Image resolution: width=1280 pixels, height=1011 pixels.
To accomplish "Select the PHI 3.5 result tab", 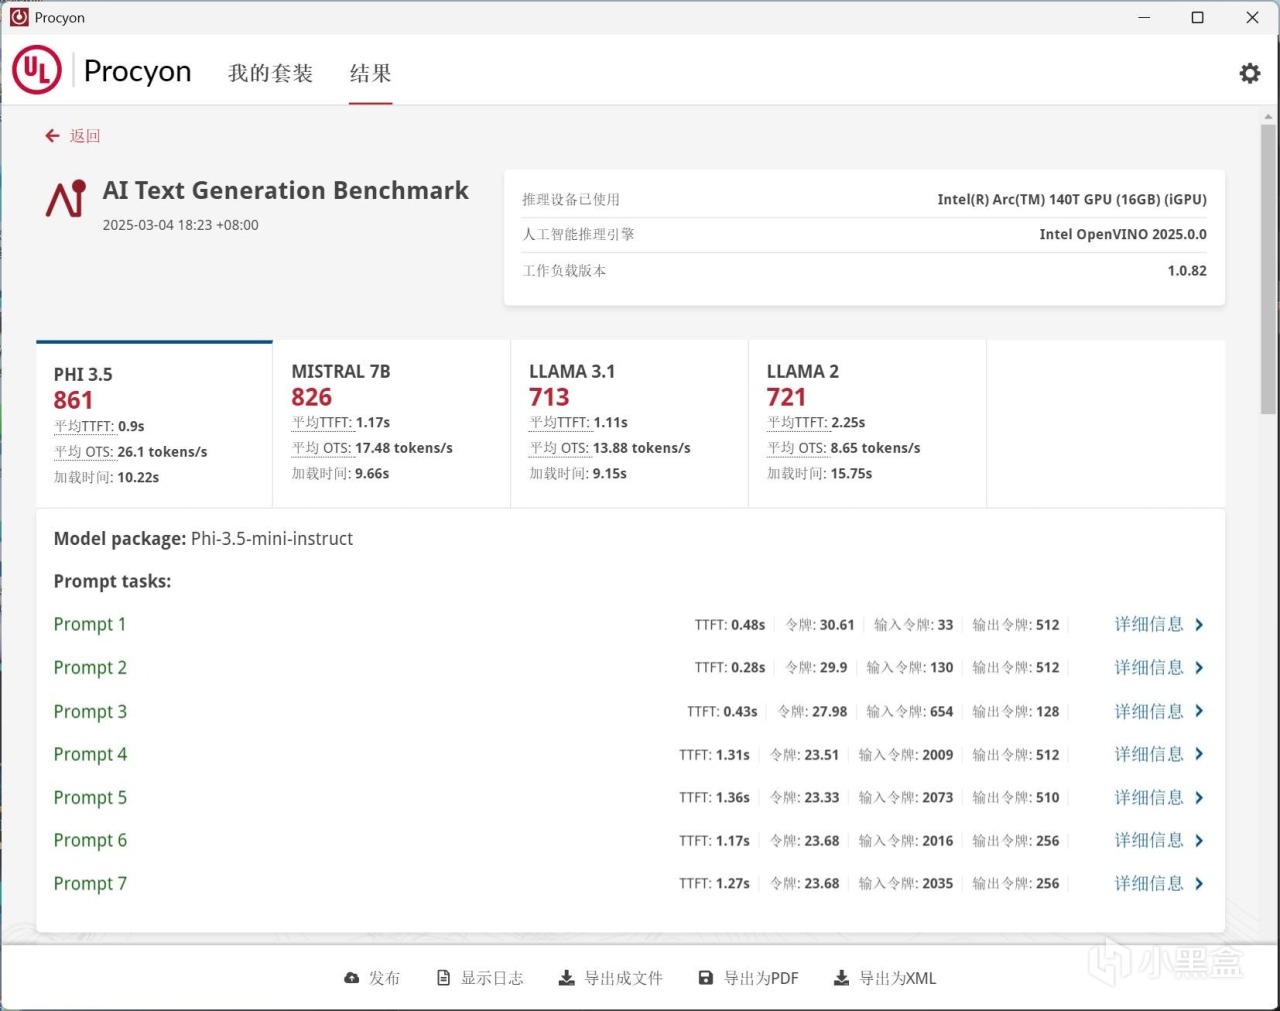I will pyautogui.click(x=154, y=424).
